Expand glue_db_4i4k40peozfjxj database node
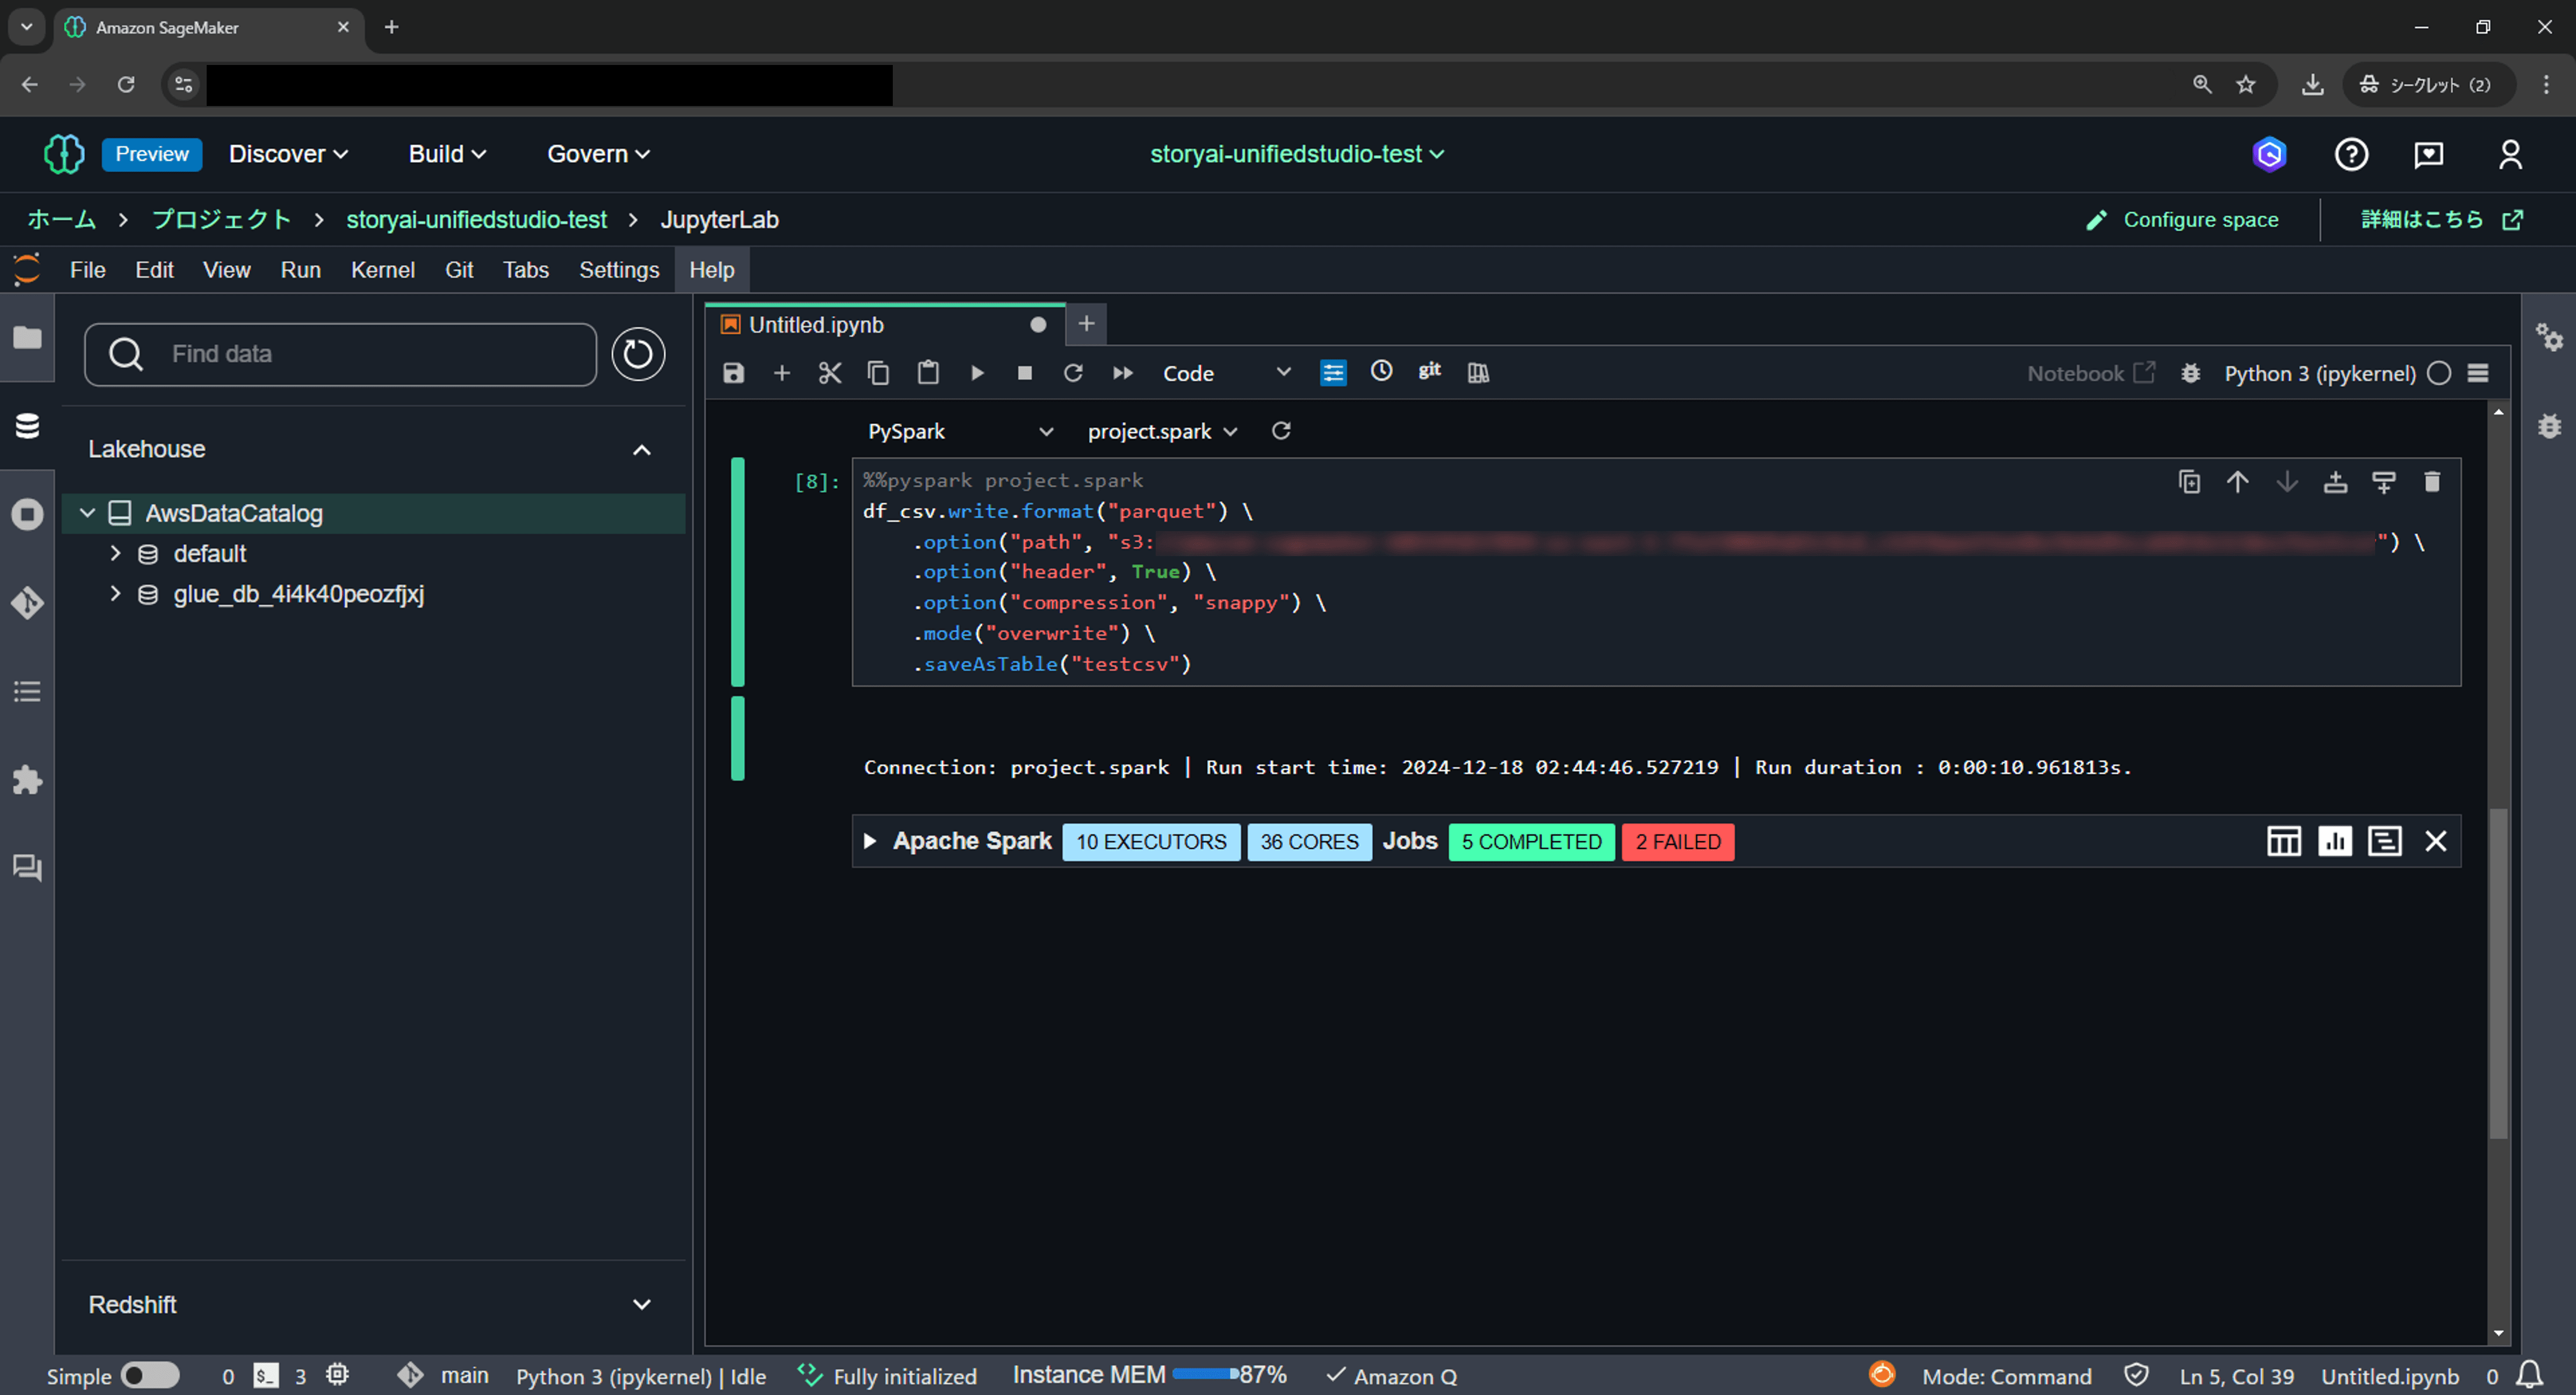Viewport: 2576px width, 1395px height. (x=115, y=594)
